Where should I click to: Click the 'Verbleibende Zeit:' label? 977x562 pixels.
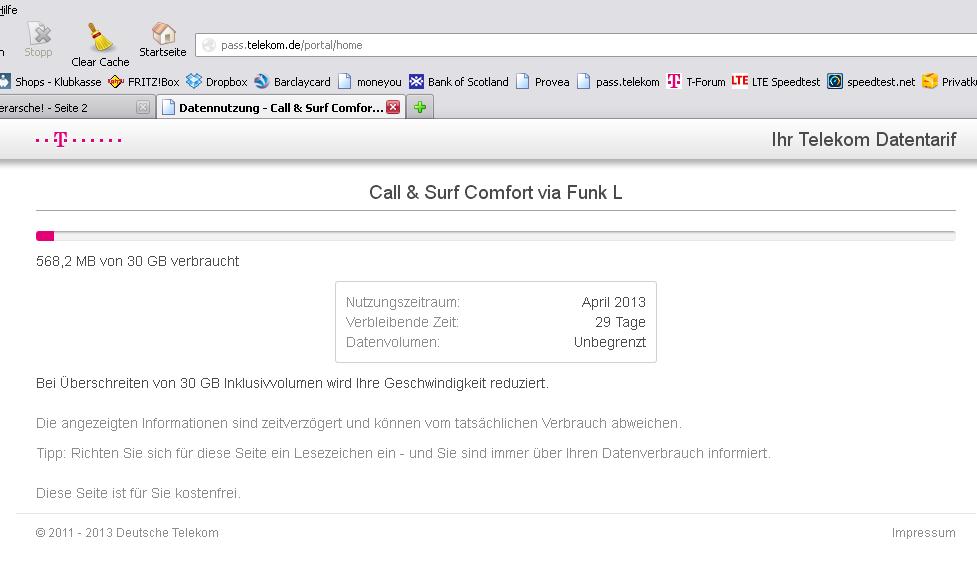pyautogui.click(x=402, y=322)
